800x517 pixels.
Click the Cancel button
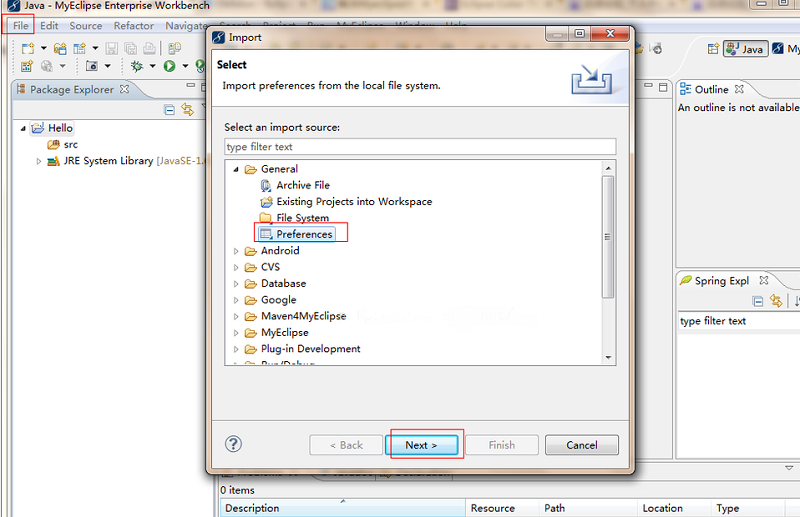tap(582, 445)
